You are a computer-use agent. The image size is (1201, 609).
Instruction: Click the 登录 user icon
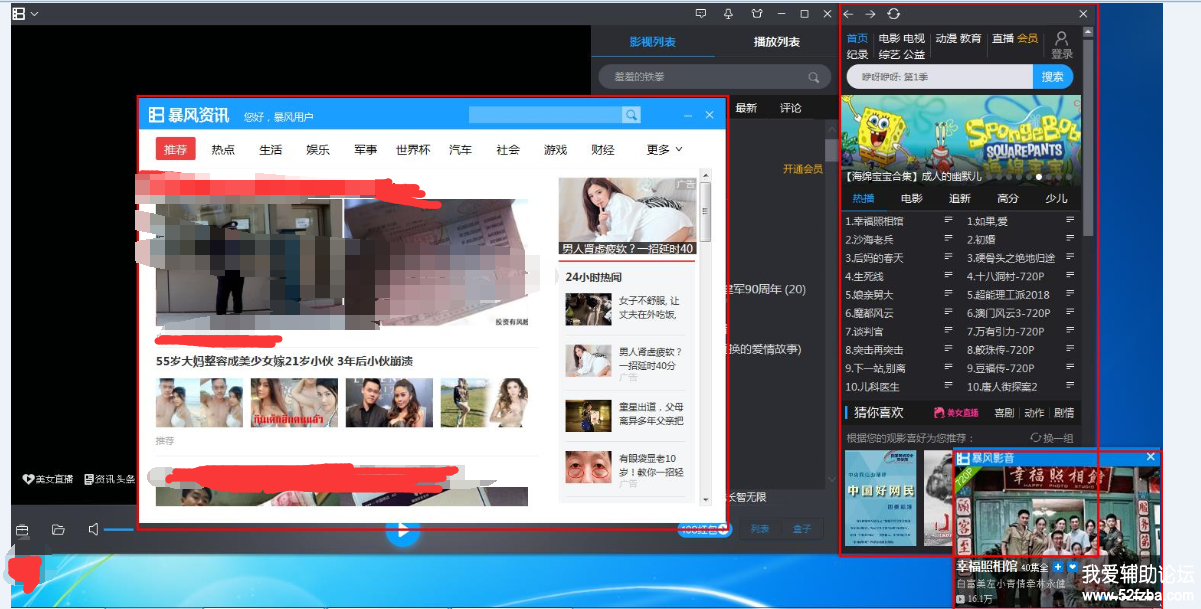[1061, 45]
